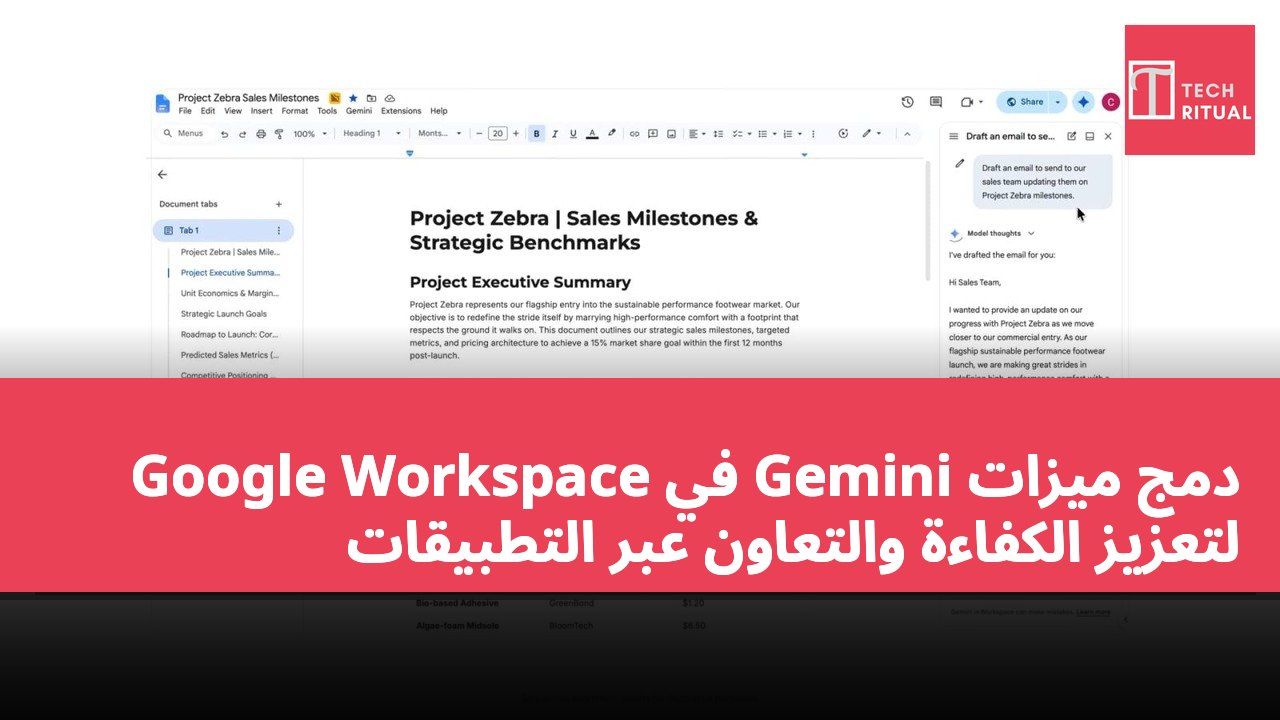Screen dimensions: 1280x720
Task: Toggle bold formatting
Action: pos(536,134)
